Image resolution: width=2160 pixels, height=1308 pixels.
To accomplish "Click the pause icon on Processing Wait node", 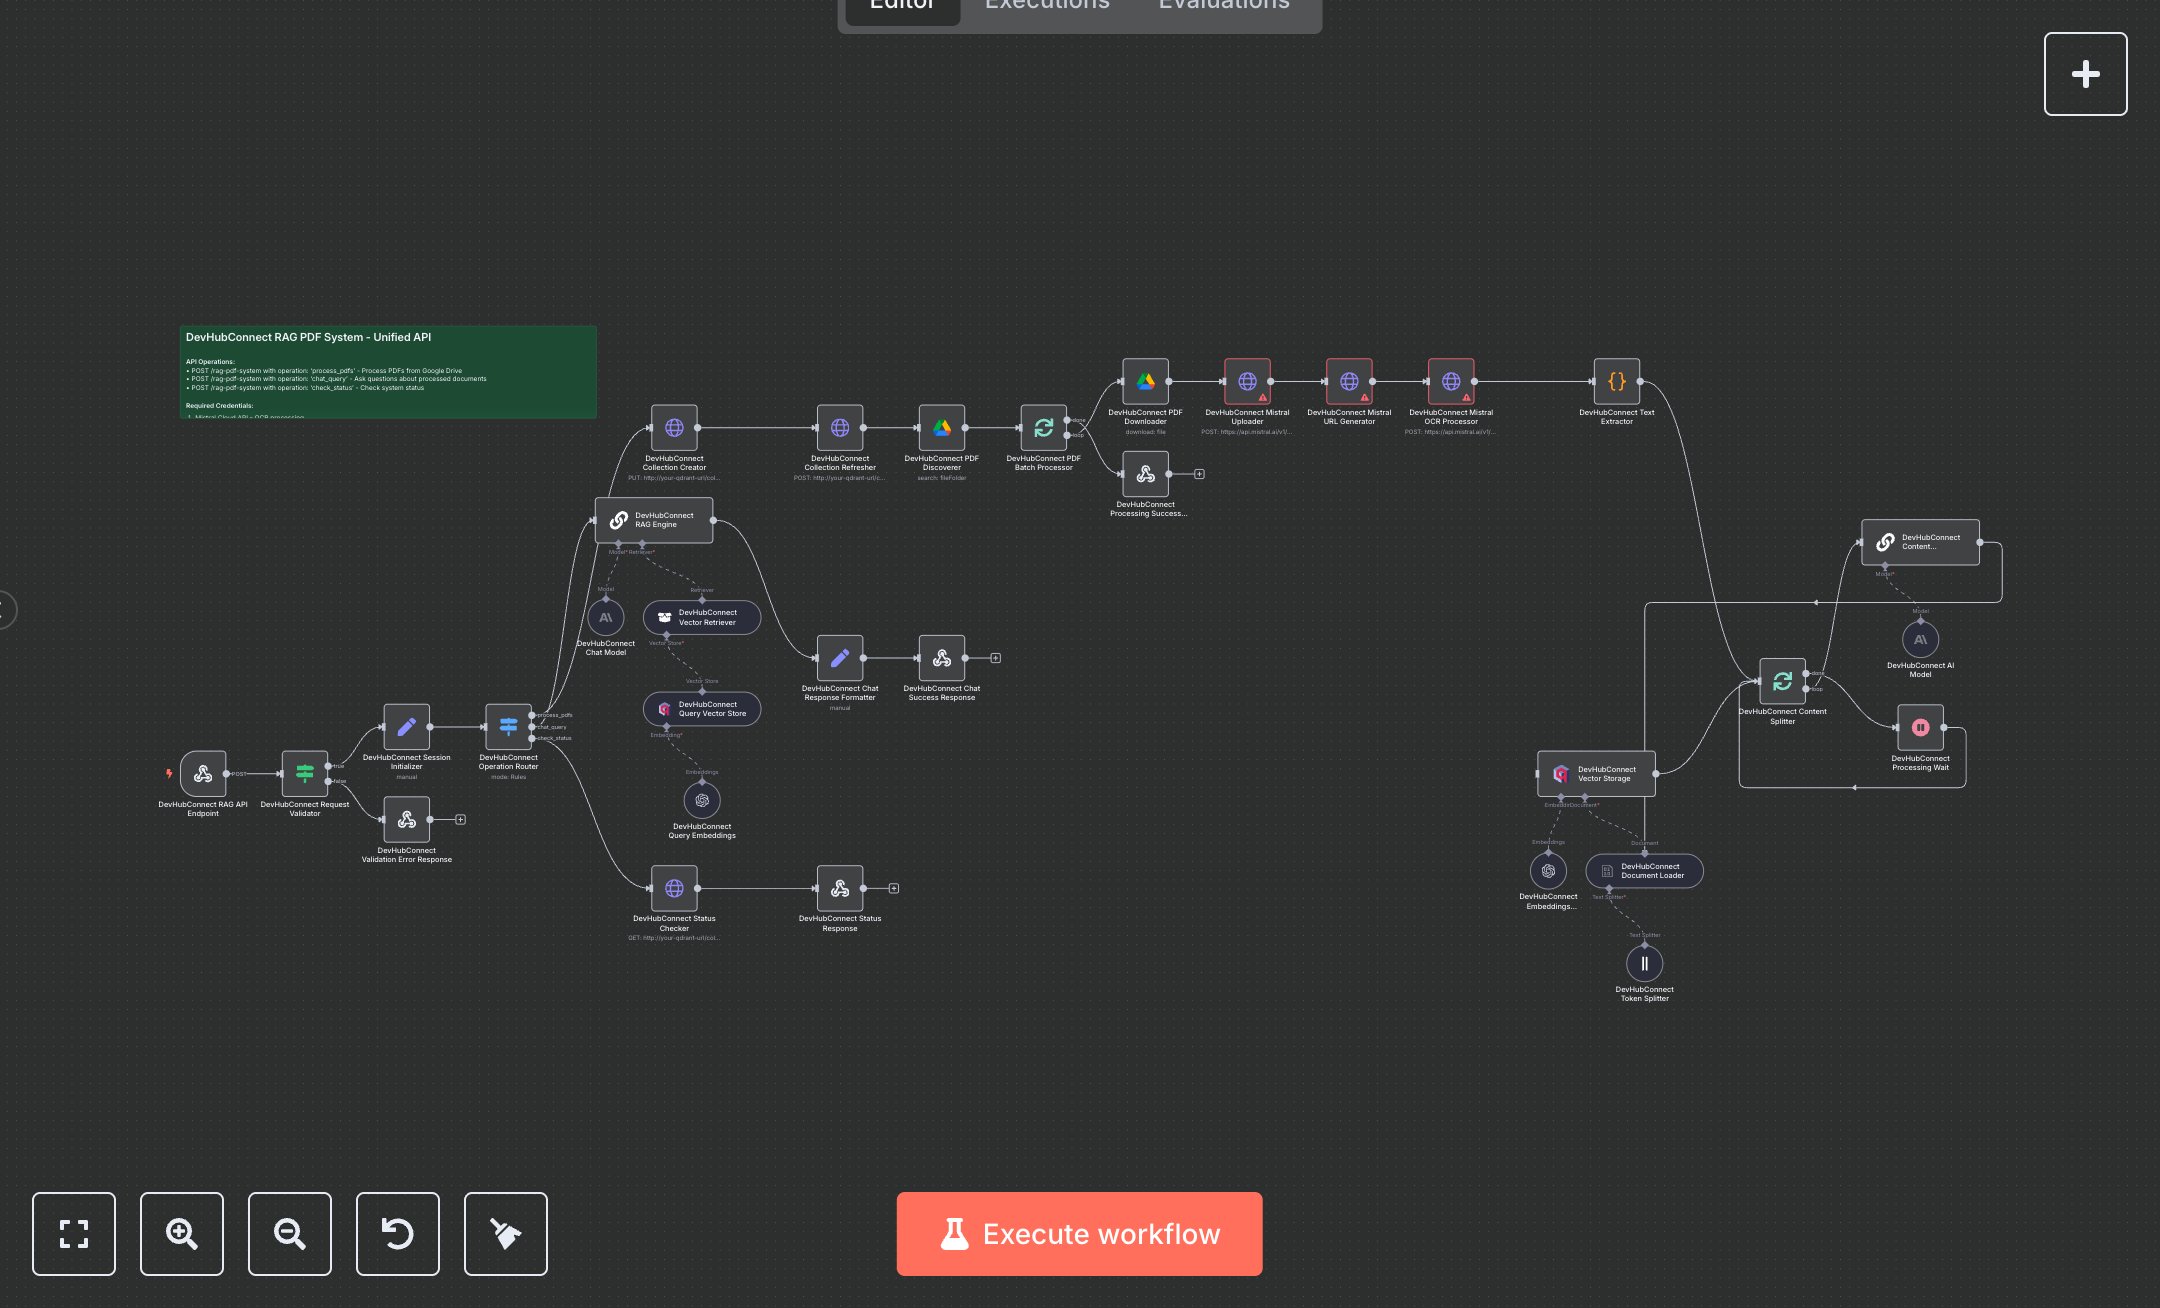I will (1920, 728).
